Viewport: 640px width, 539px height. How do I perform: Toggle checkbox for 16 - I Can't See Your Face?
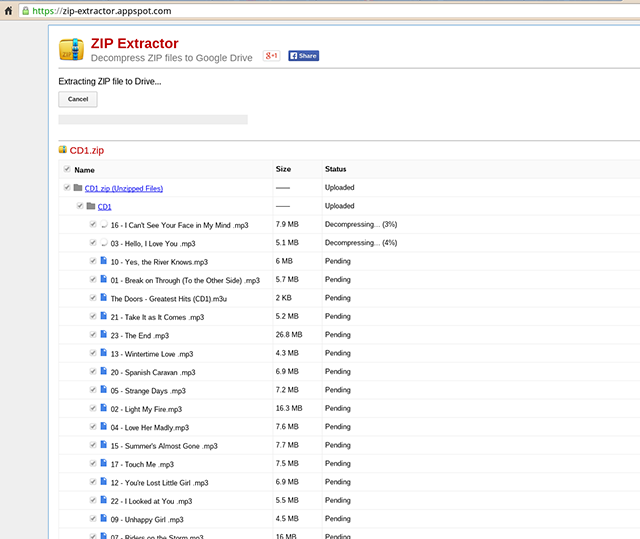pyautogui.click(x=93, y=224)
